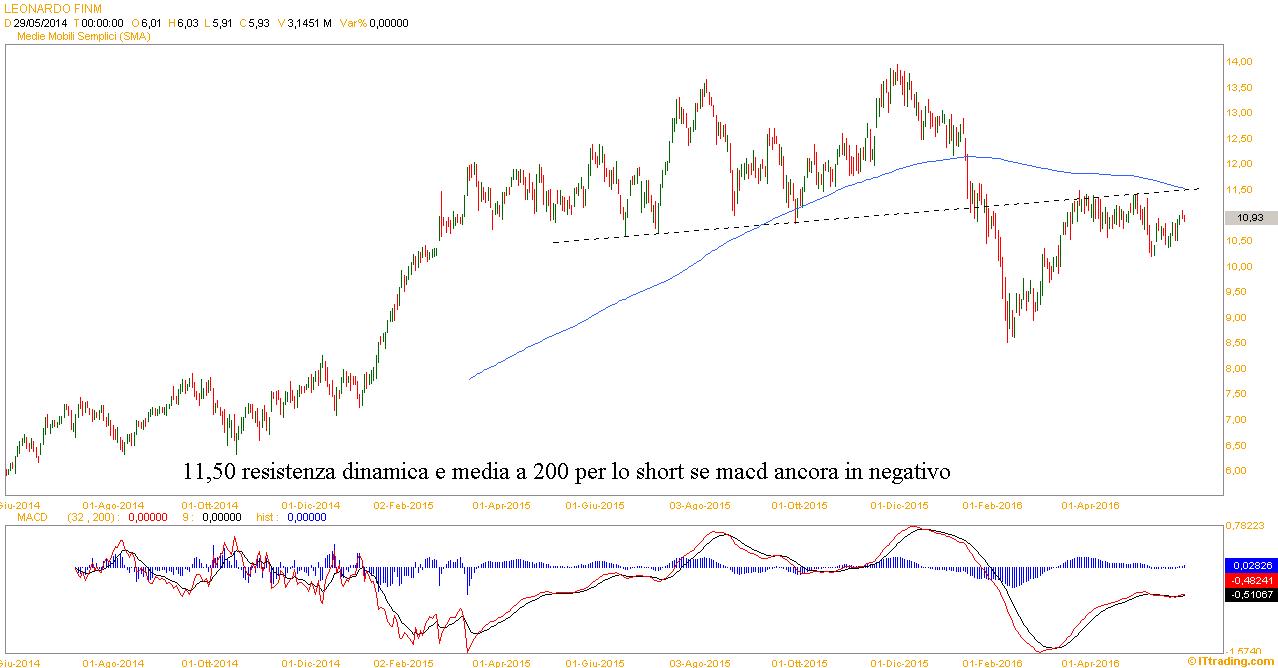
Task: Click the Var% value 0,00000
Action: [x=390, y=22]
